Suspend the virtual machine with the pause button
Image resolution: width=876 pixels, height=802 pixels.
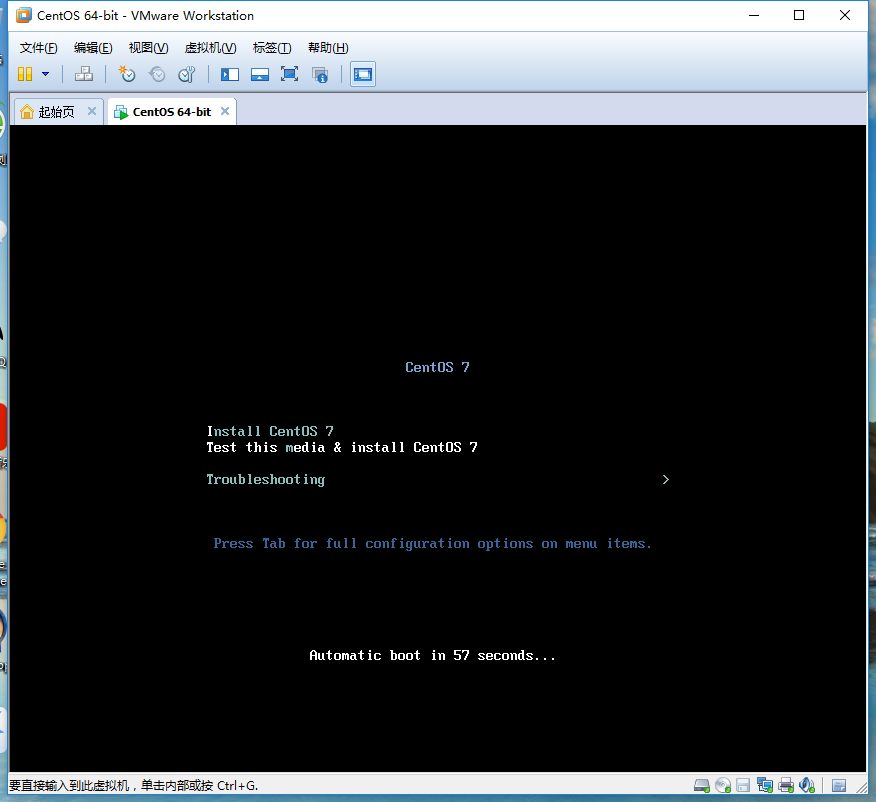coord(25,74)
